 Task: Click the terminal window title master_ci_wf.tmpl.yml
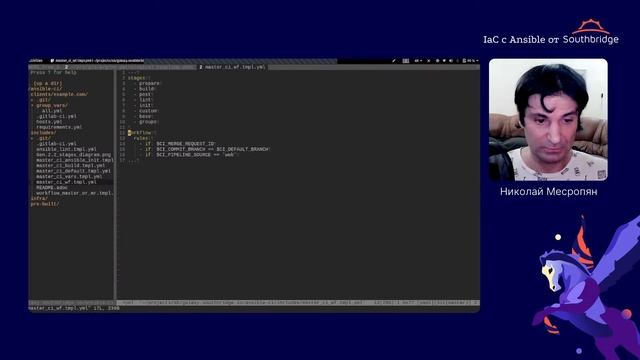(99, 61)
